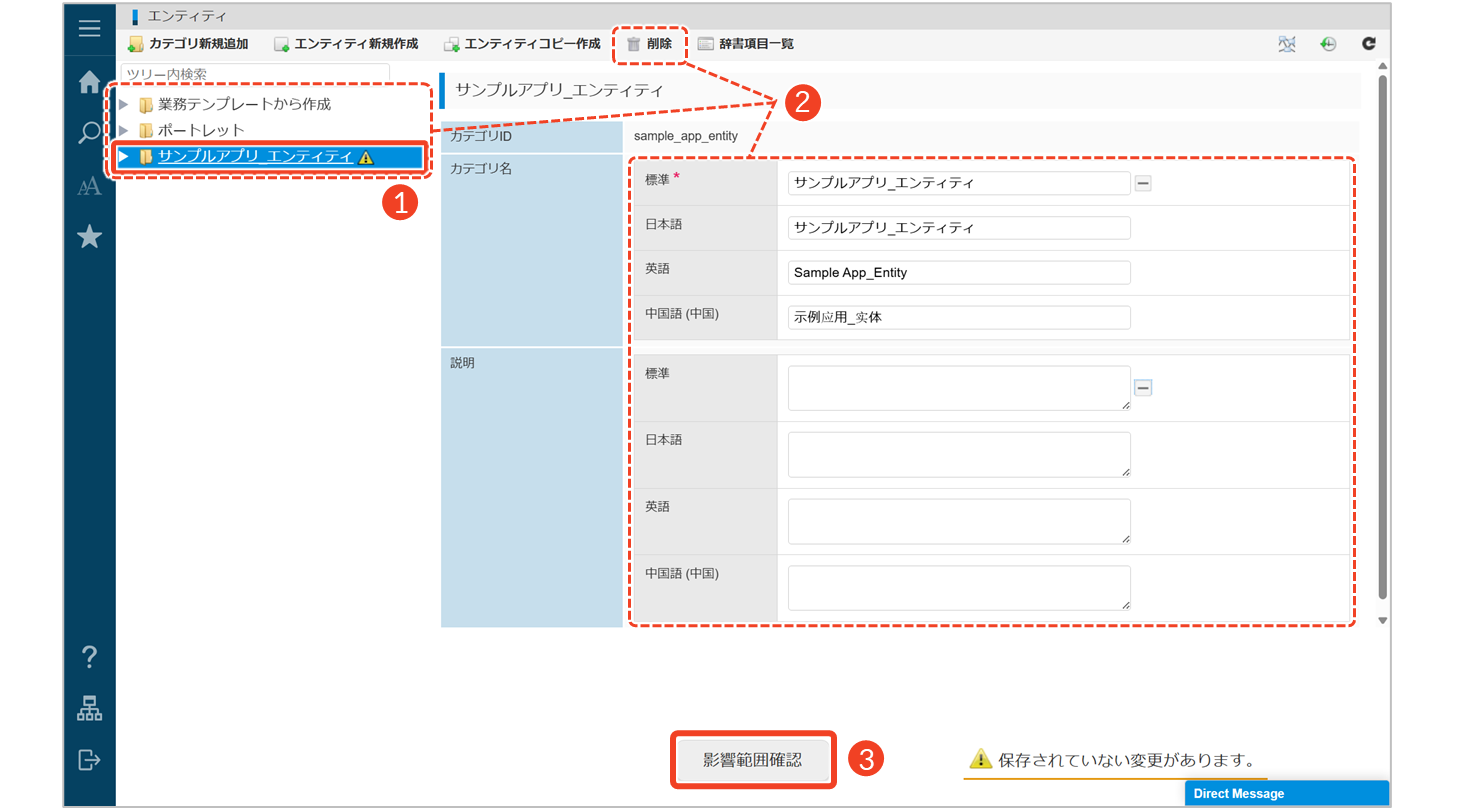Screen dimensions: 1459x809
Task: Open the sitemap icon in the sidebar
Action: pyautogui.click(x=90, y=709)
